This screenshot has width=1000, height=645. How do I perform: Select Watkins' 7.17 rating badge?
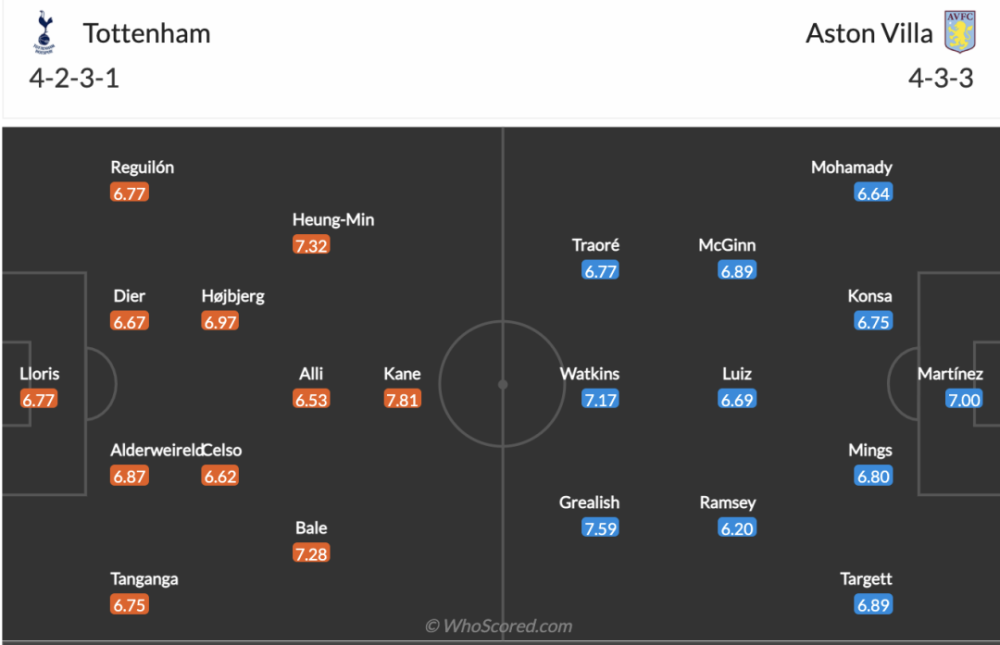coord(600,399)
